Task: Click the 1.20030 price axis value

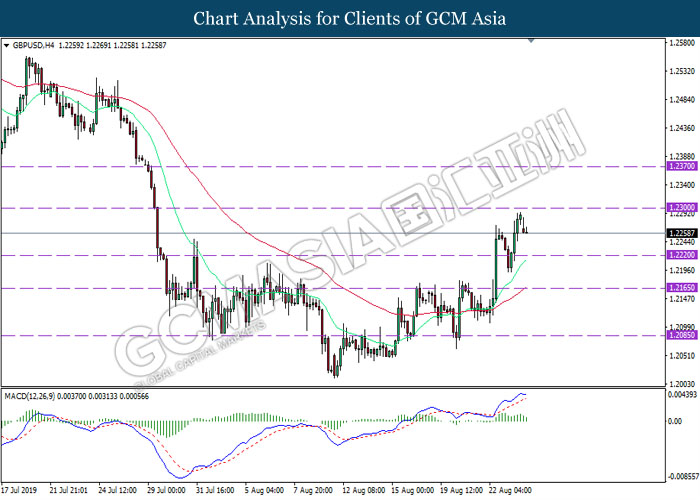Action: [x=683, y=384]
